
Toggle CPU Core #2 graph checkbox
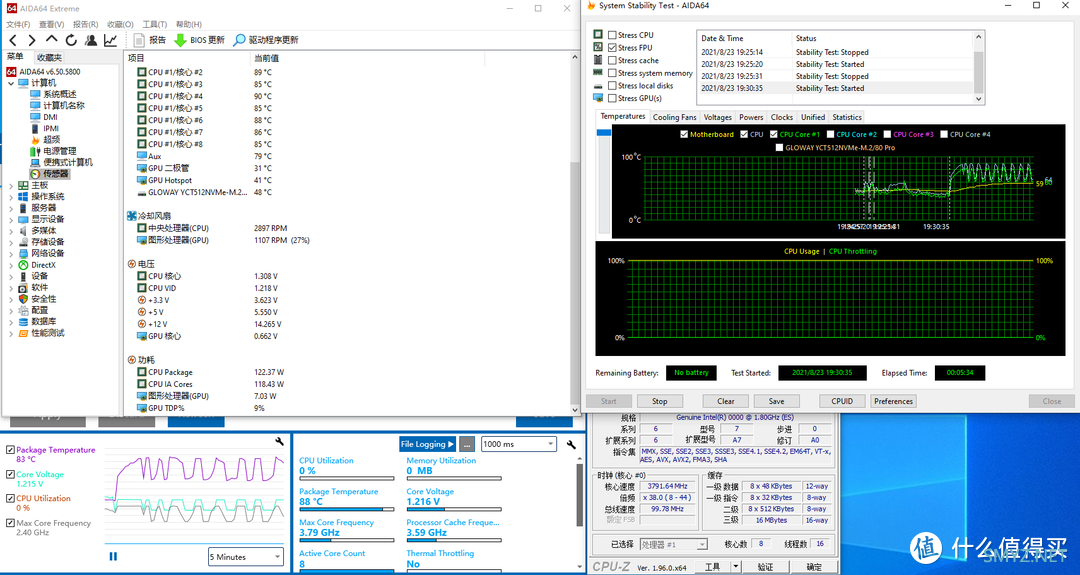click(x=831, y=134)
